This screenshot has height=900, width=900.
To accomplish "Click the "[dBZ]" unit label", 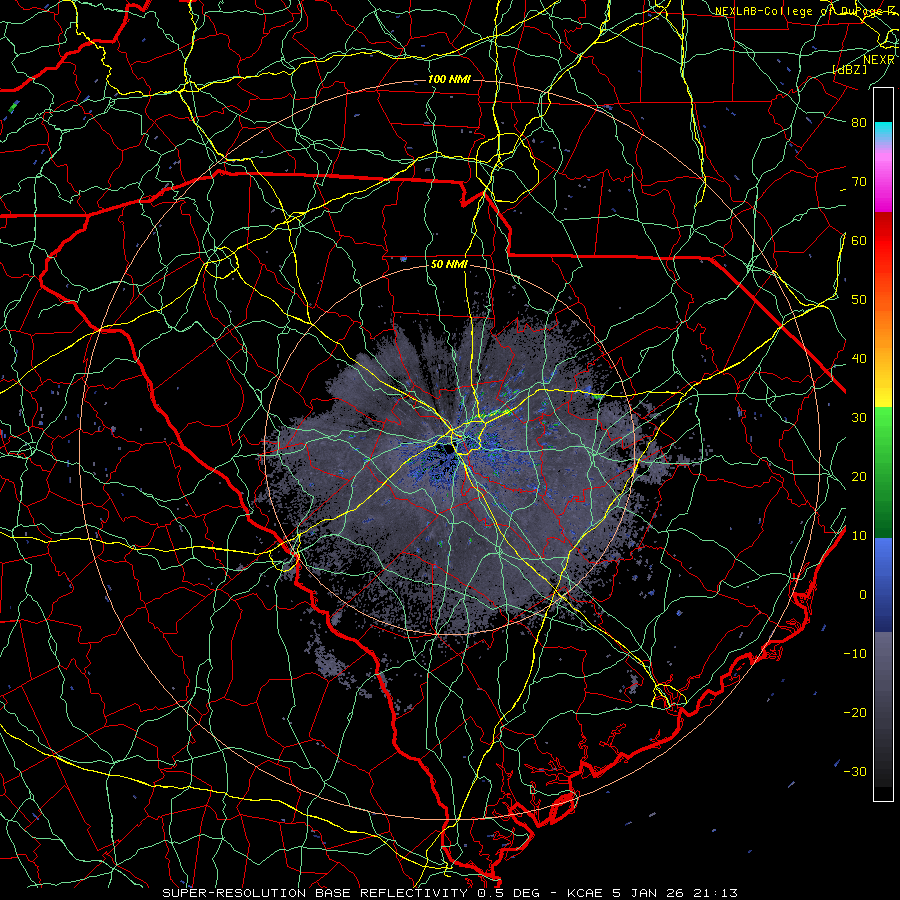I will click(849, 69).
